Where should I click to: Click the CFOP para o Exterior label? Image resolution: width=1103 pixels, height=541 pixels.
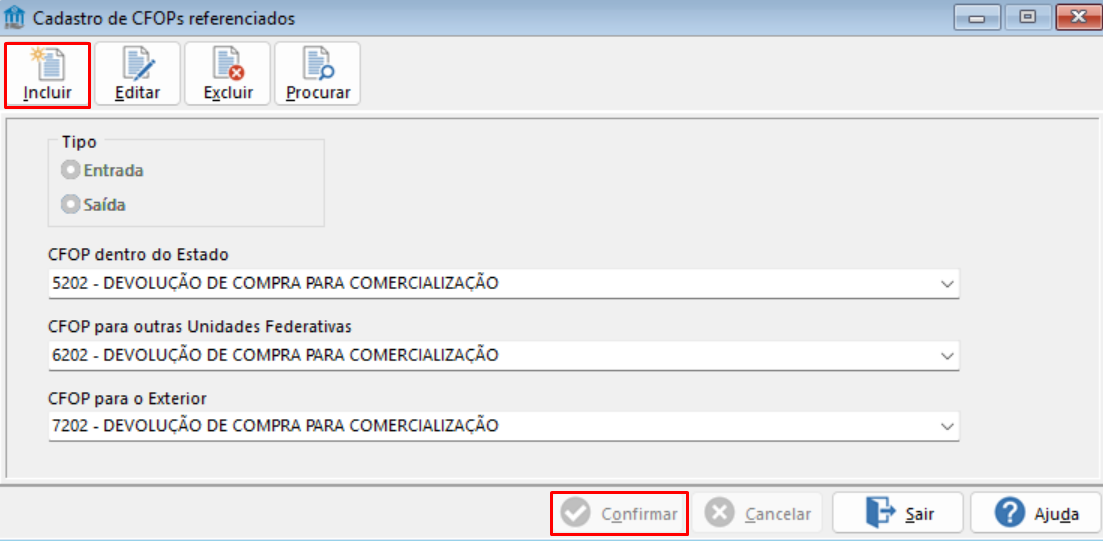(x=127, y=399)
